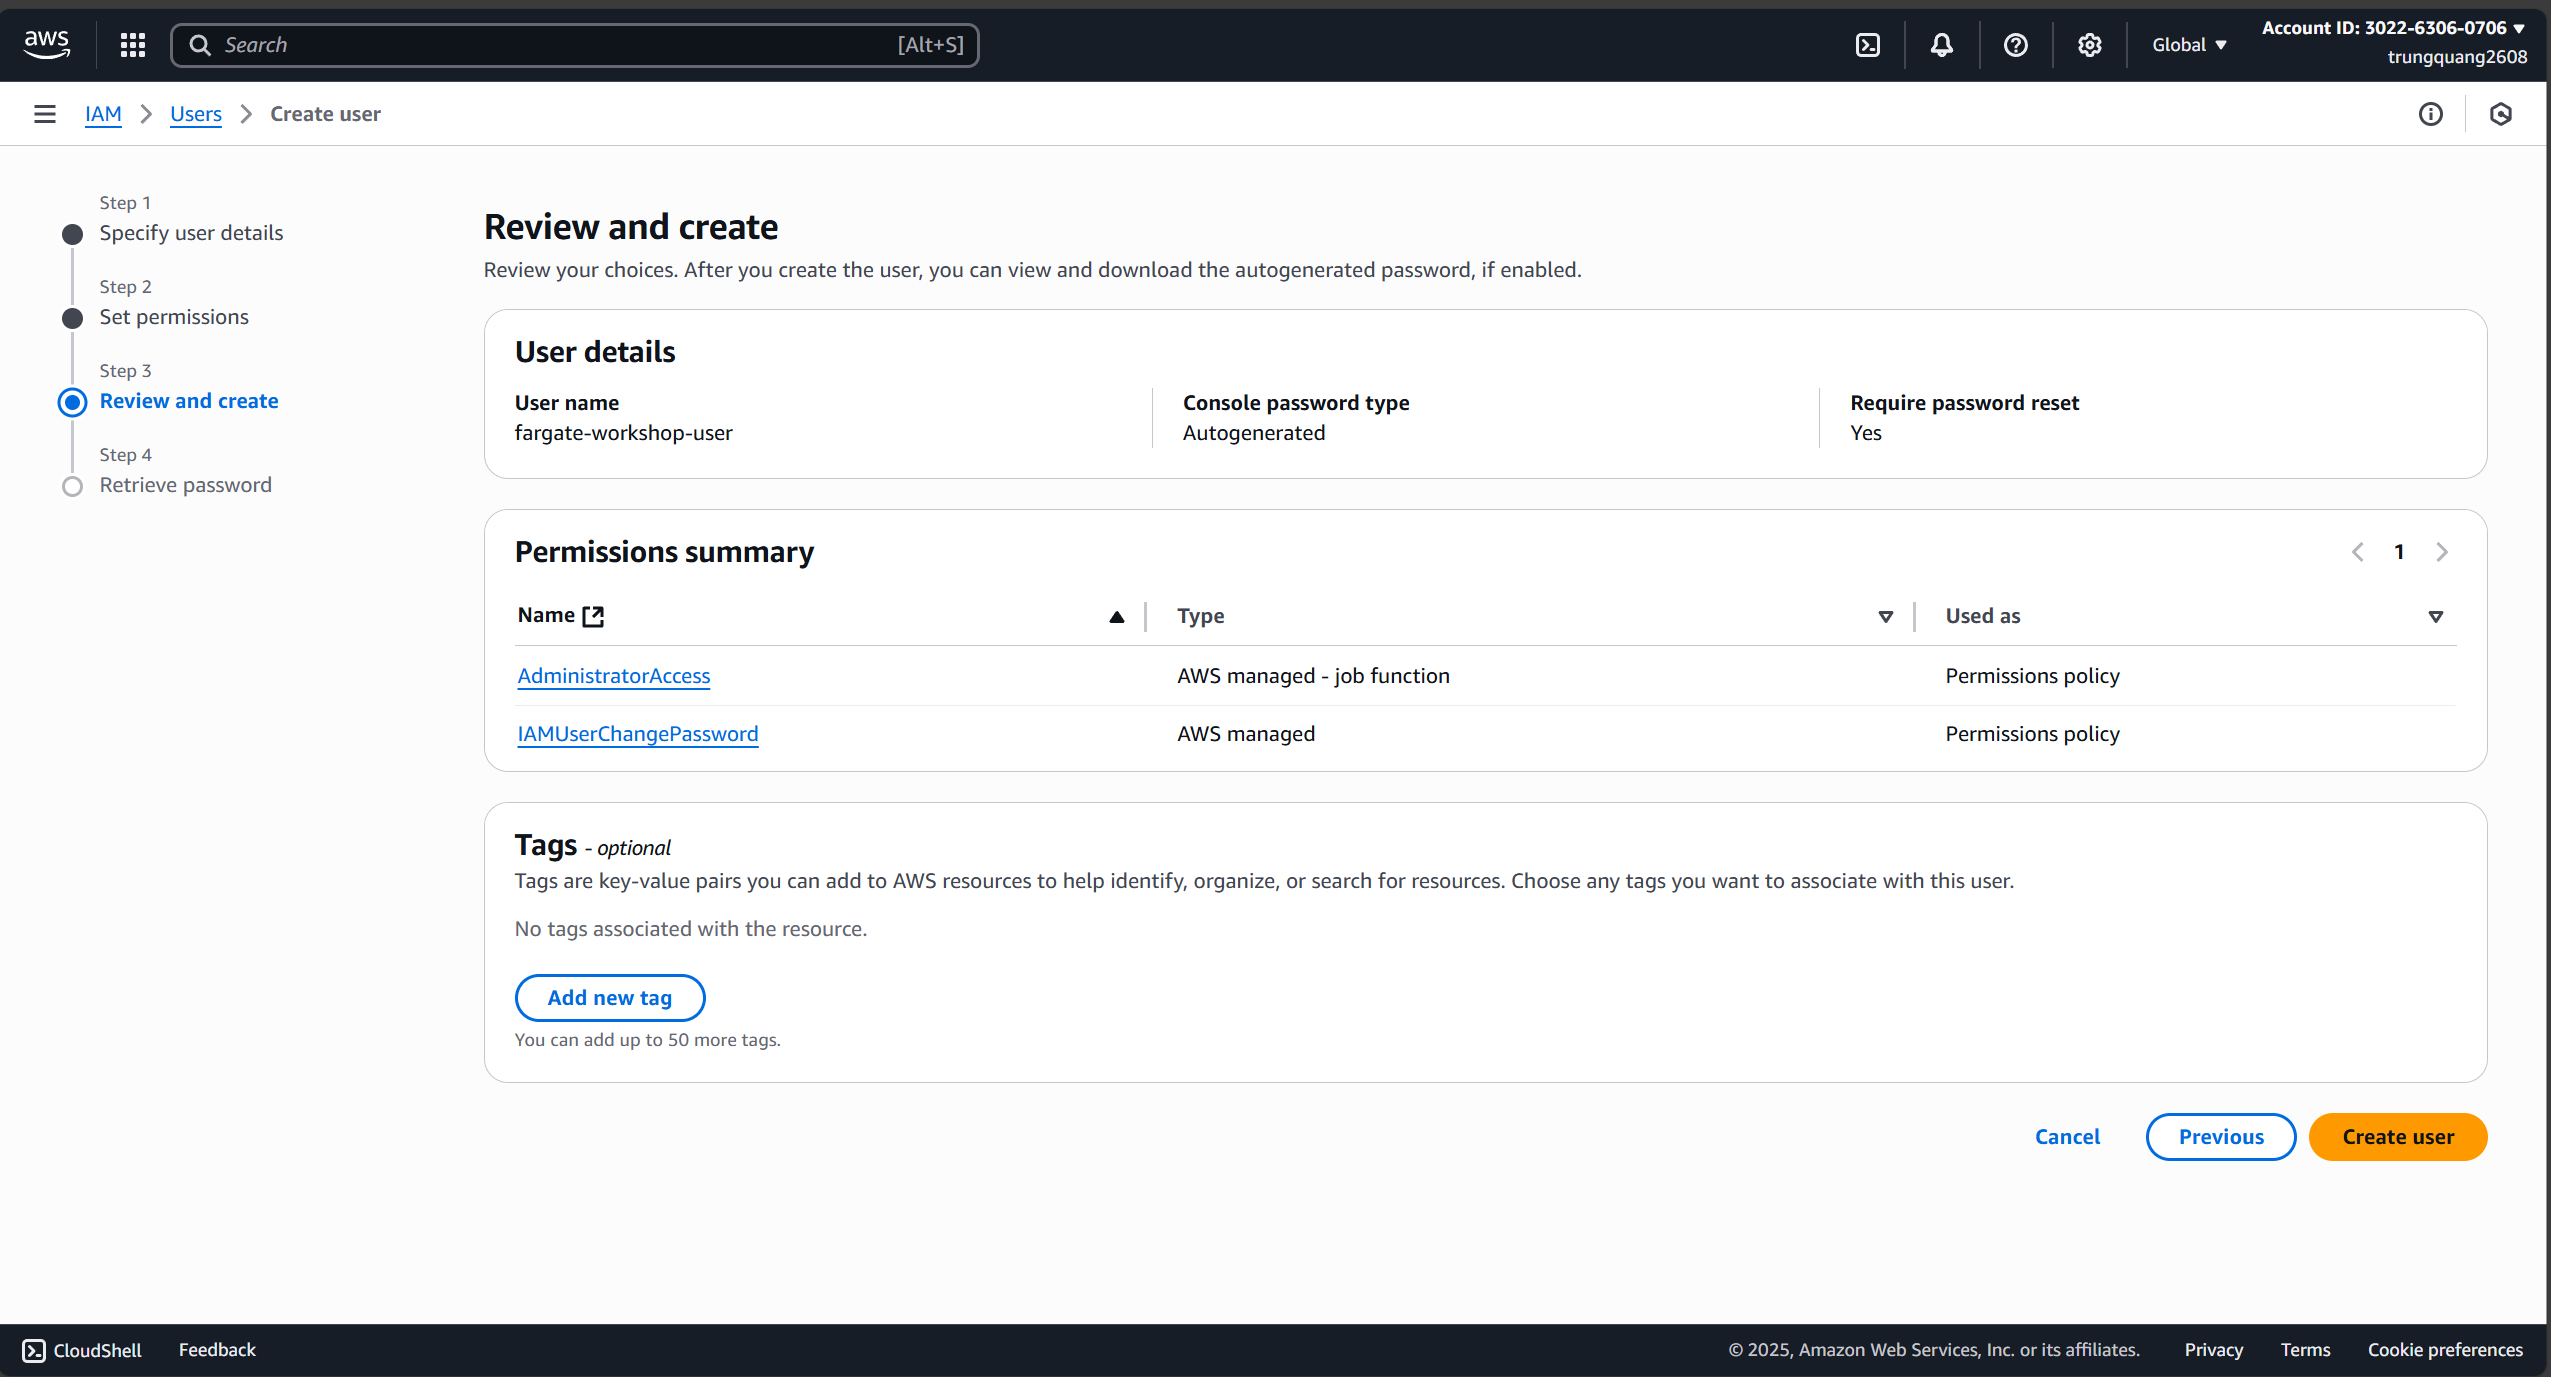The width and height of the screenshot is (2551, 1377).
Task: Open the hexagon assistant icon
Action: click(2500, 114)
